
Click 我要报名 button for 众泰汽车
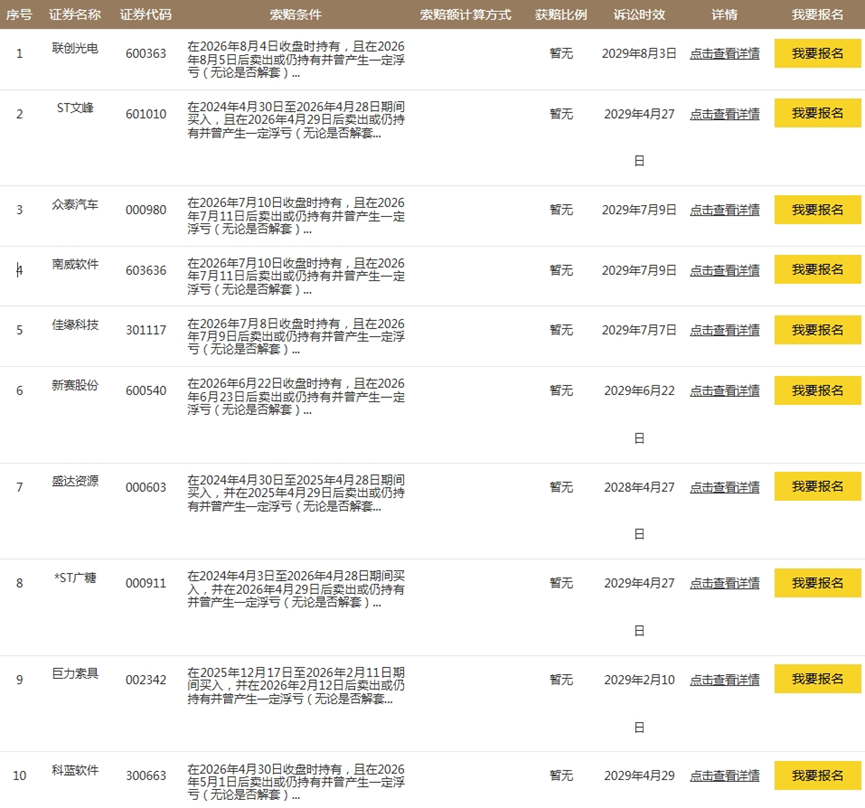(x=818, y=210)
